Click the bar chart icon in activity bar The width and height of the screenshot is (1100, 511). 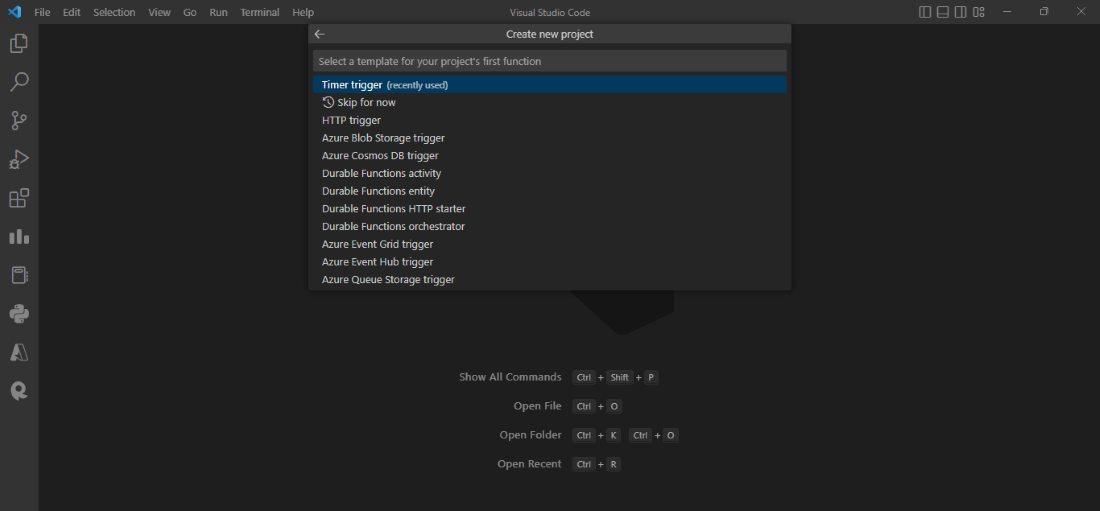click(x=19, y=237)
